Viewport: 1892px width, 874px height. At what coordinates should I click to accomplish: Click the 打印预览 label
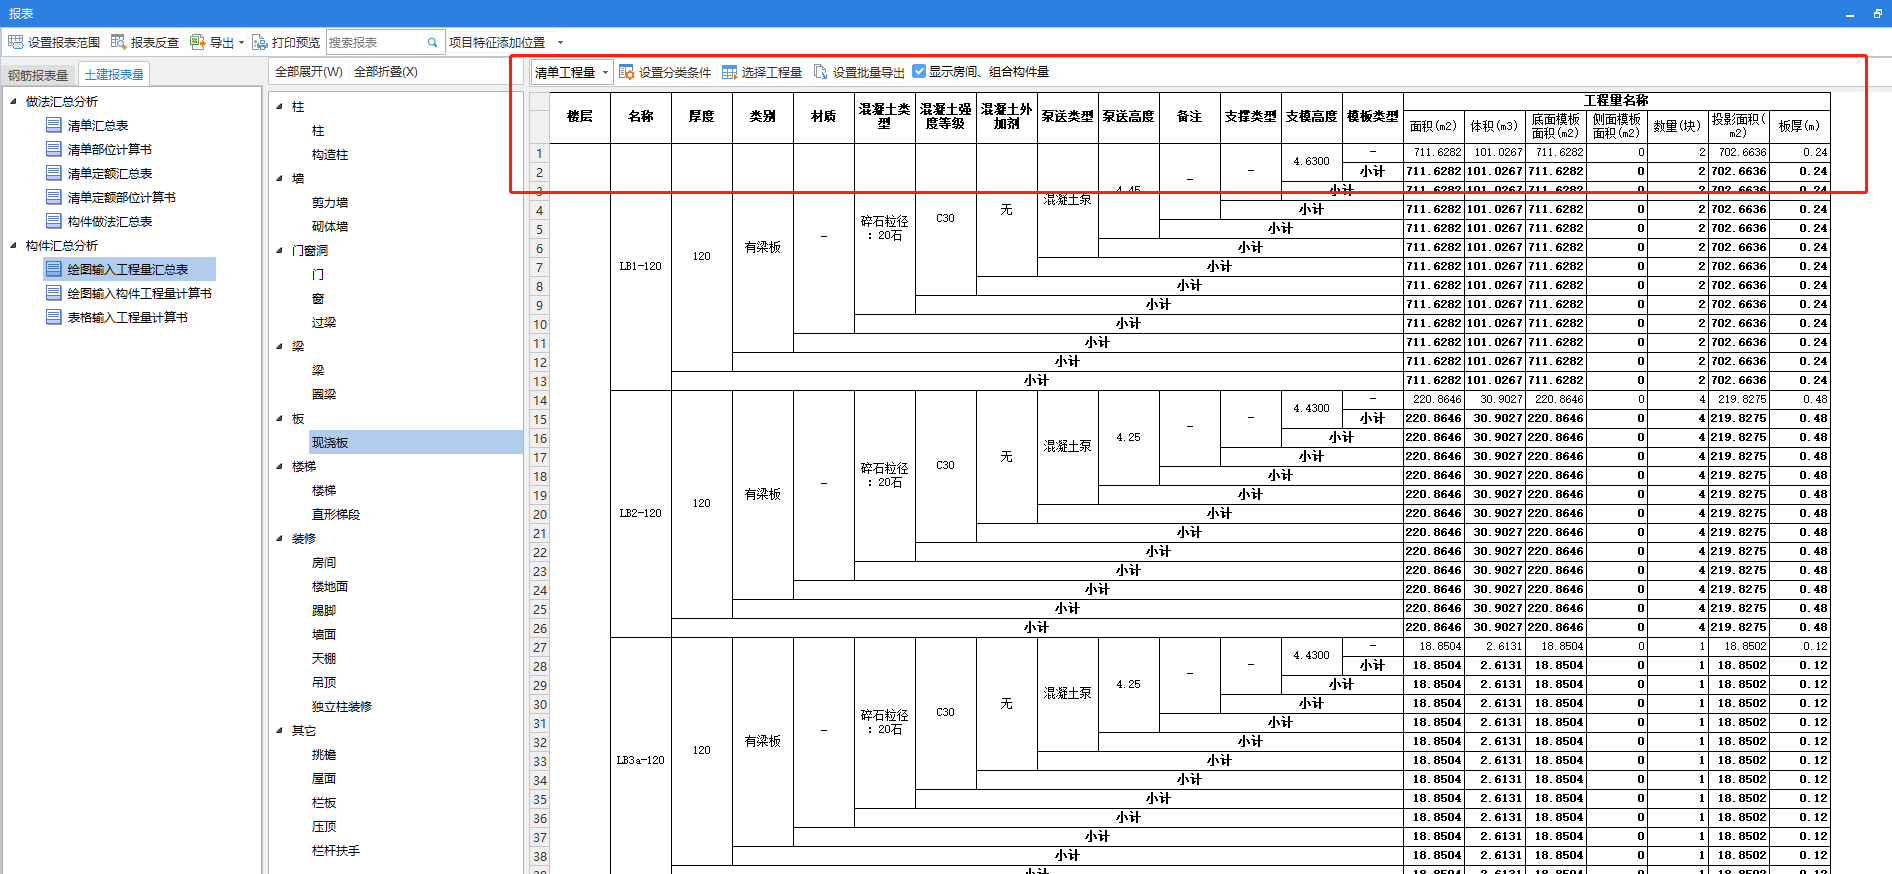pyautogui.click(x=296, y=42)
